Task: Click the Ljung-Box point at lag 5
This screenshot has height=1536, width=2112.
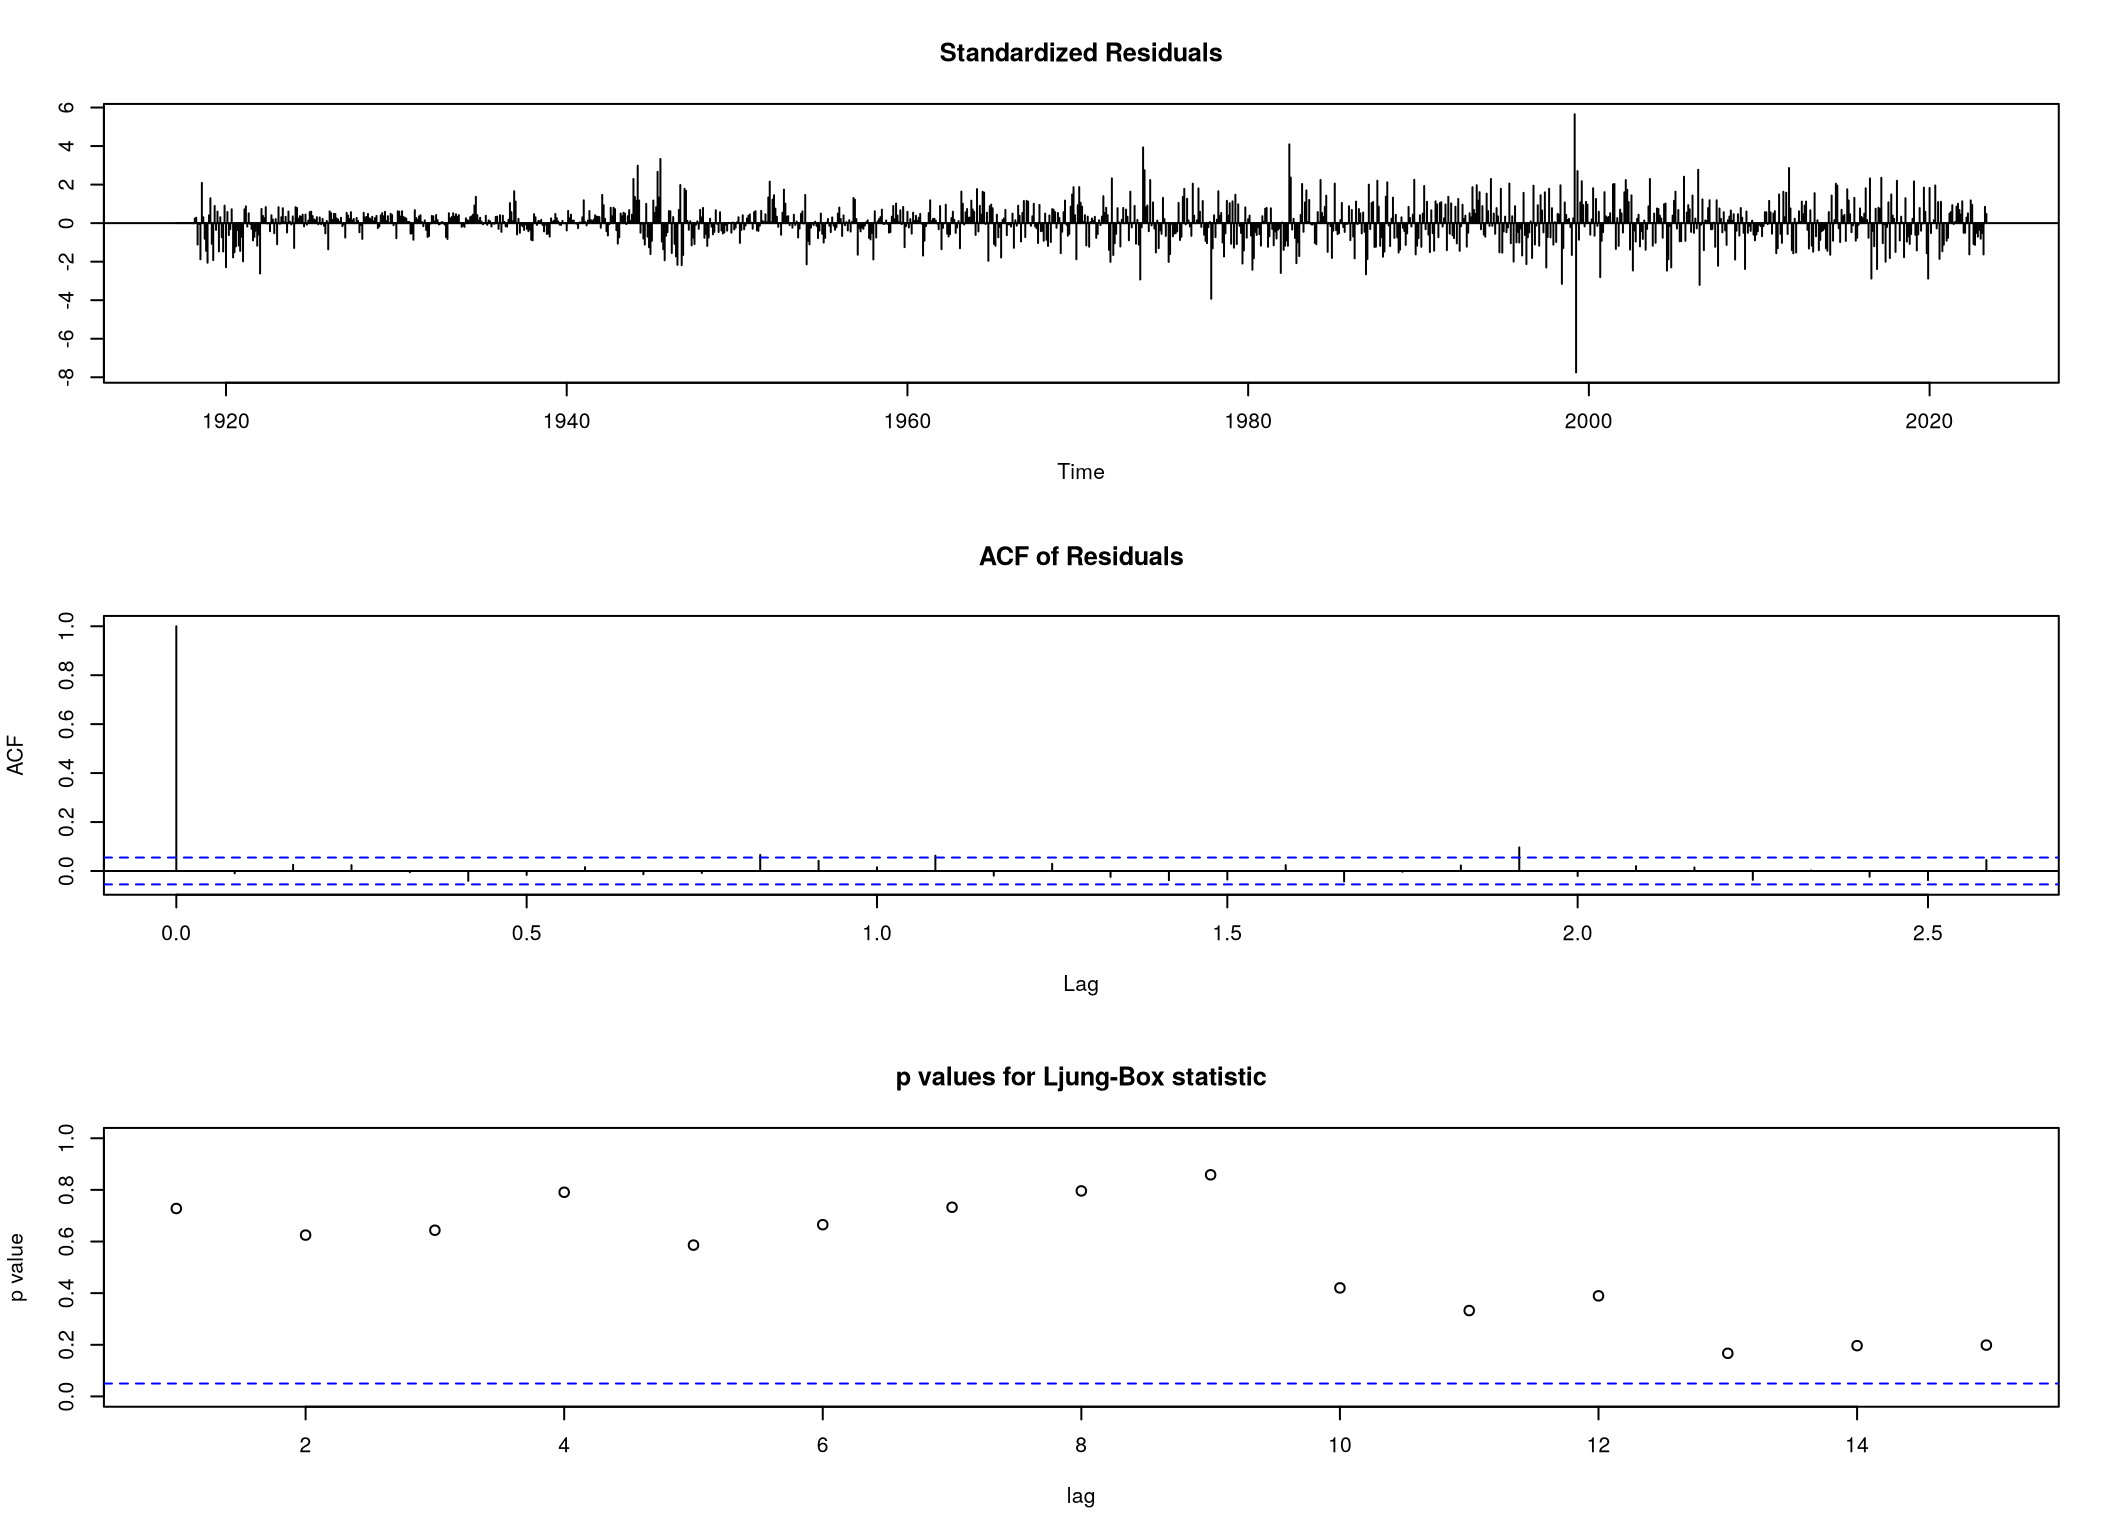Action: tap(693, 1245)
